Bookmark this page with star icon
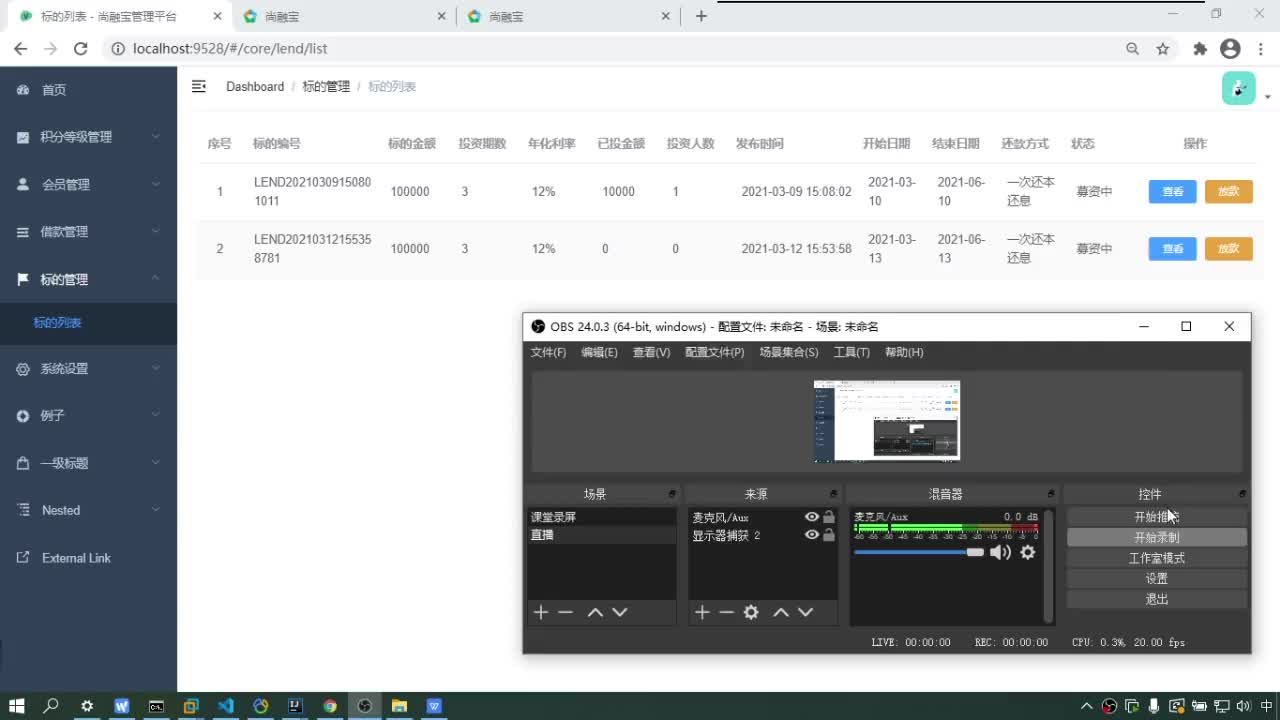Screen dimensions: 1280x720 (1163, 48)
